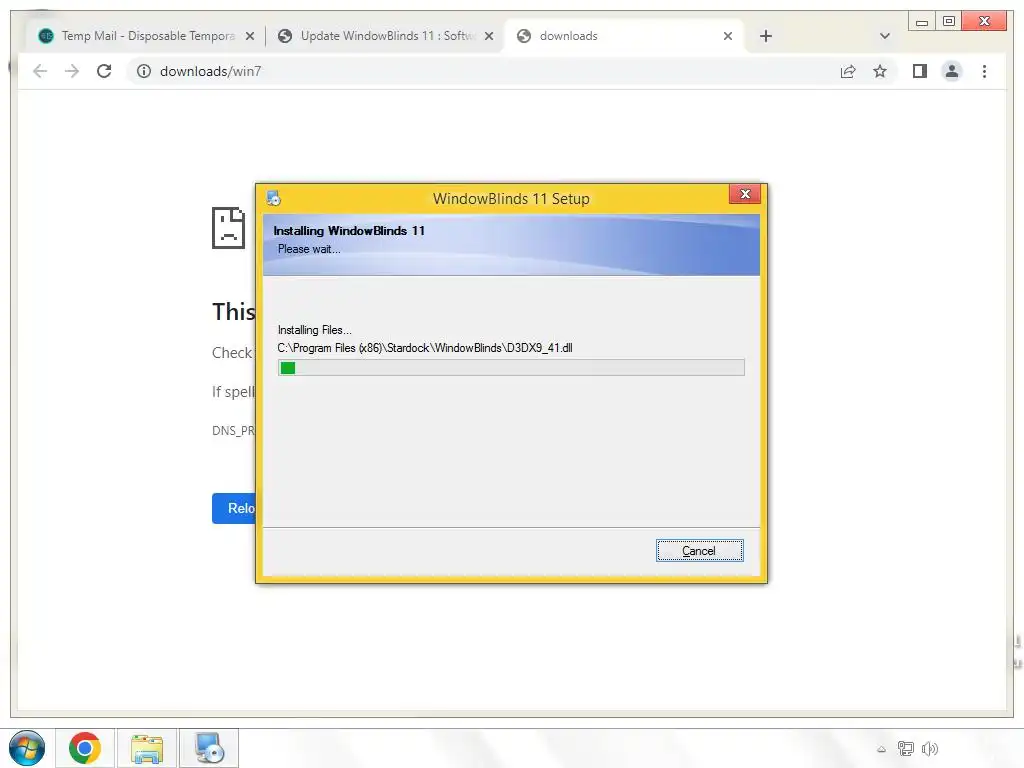
Task: View site information icon in address bar
Action: (x=144, y=71)
